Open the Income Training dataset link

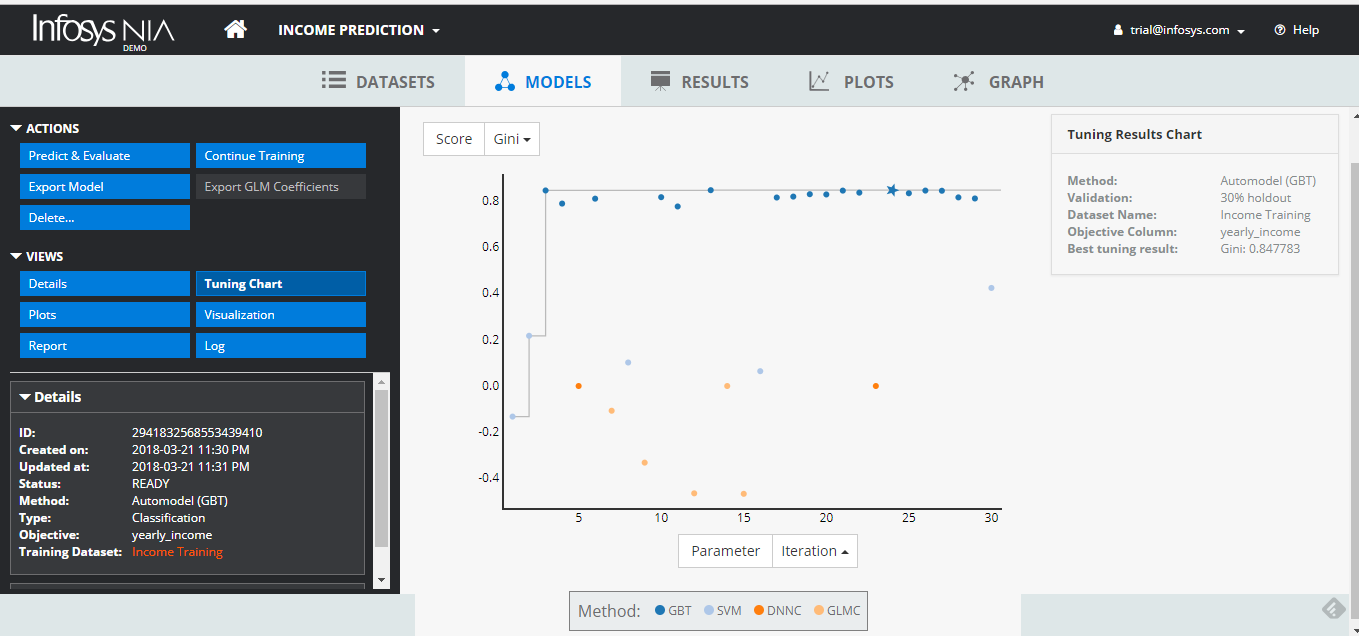point(177,552)
